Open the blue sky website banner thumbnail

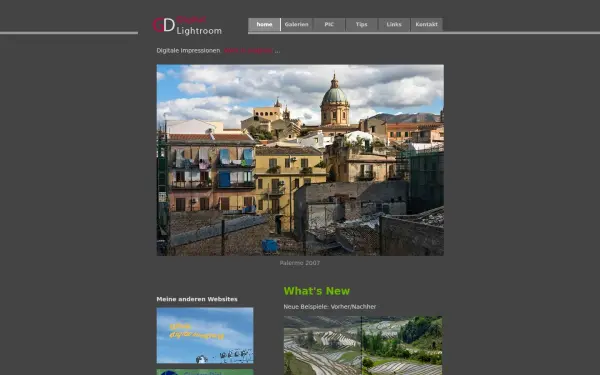click(x=205, y=335)
